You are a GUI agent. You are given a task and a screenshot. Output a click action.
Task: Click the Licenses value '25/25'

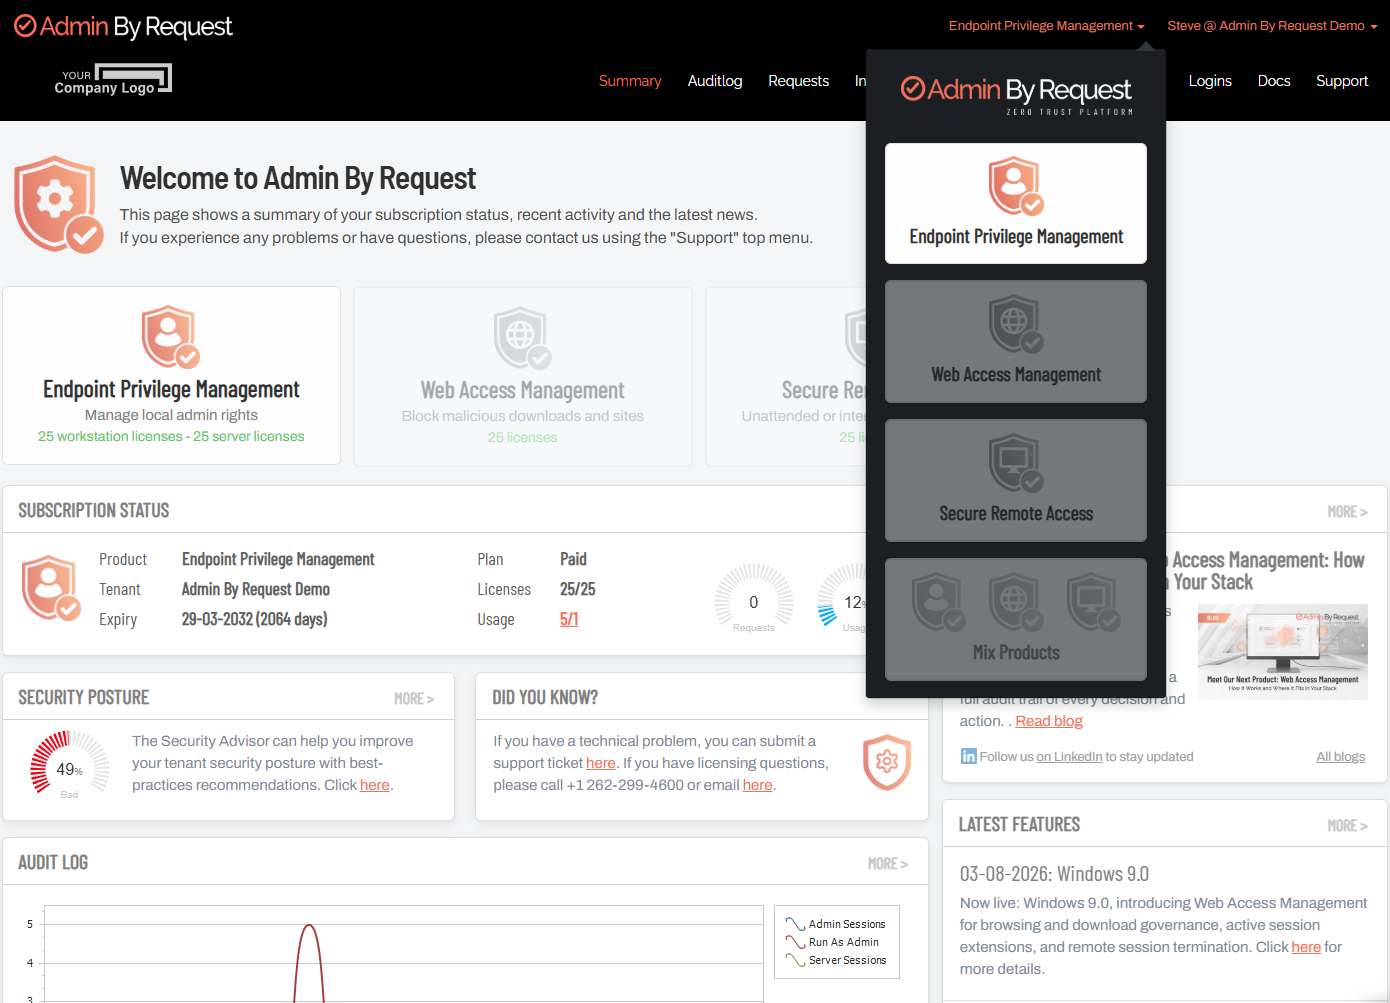(578, 589)
